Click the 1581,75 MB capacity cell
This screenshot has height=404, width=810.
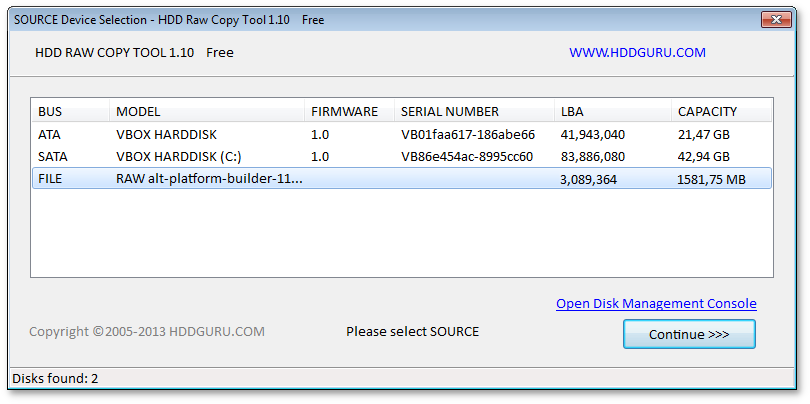click(x=712, y=178)
